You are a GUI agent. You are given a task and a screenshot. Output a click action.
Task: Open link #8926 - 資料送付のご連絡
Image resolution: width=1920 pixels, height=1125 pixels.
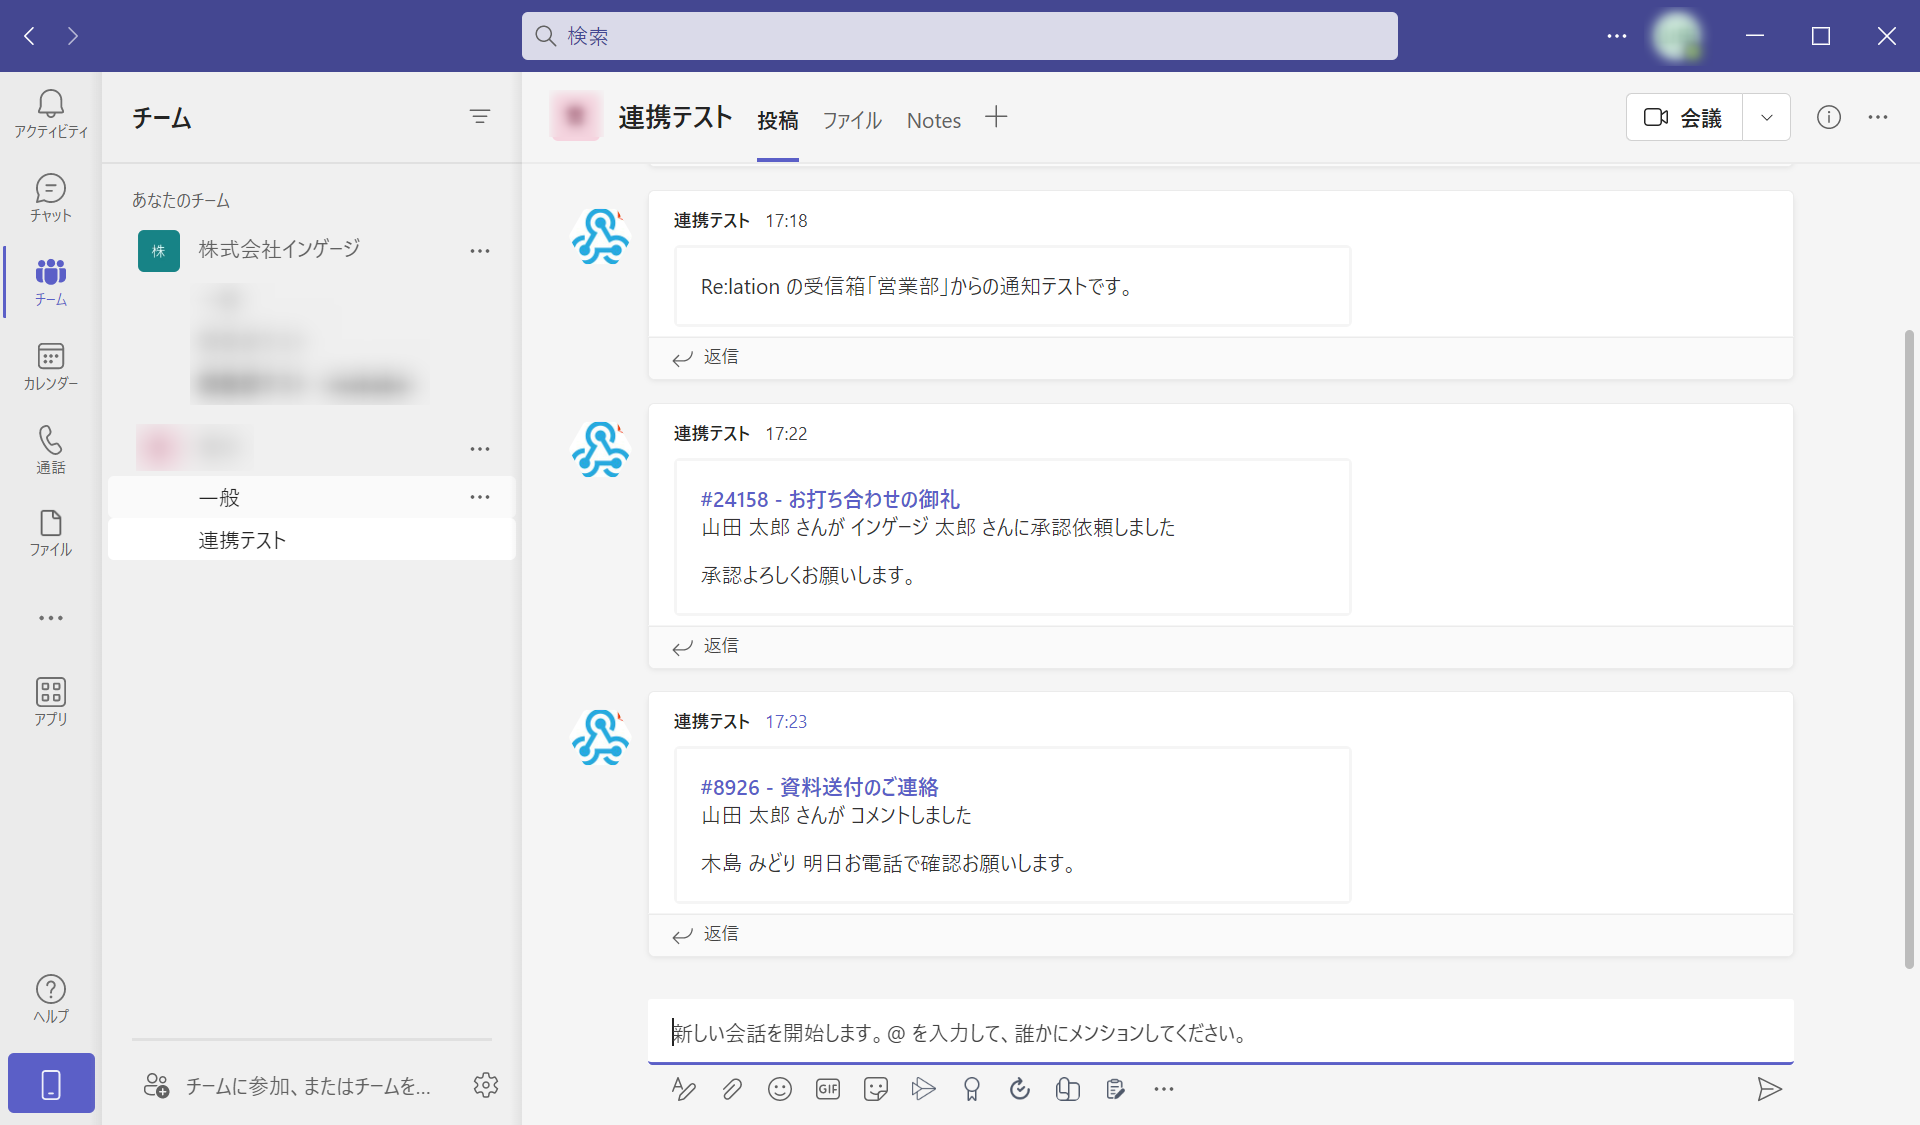click(x=820, y=787)
